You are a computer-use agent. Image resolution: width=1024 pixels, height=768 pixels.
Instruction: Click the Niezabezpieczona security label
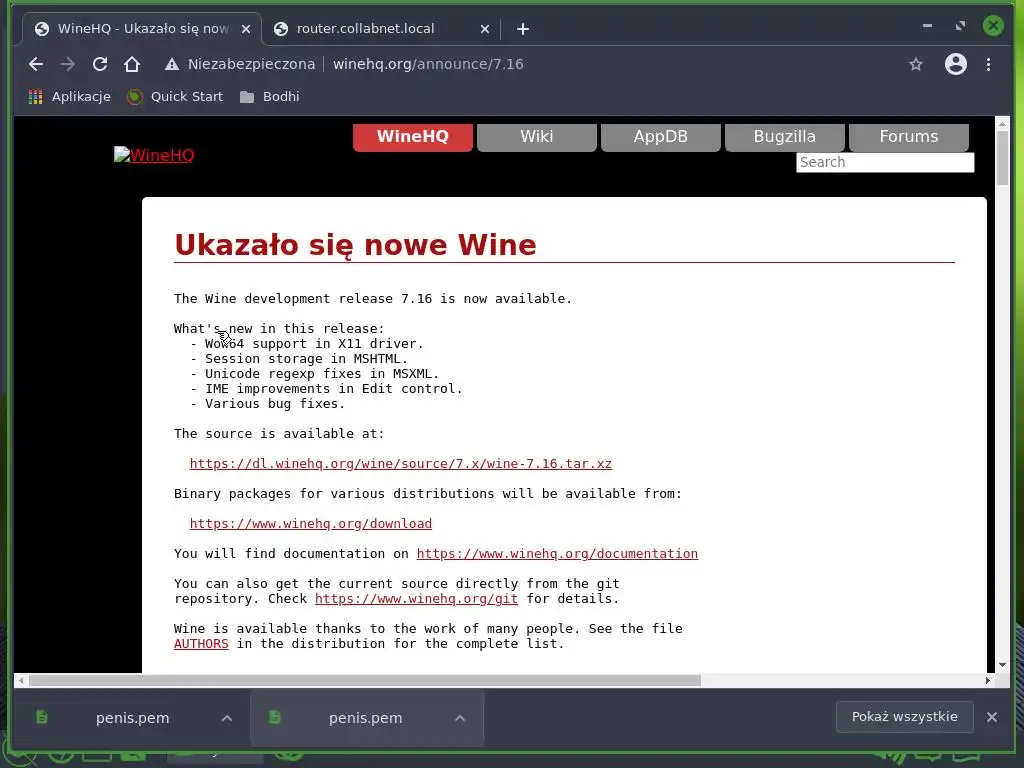[x=251, y=64]
